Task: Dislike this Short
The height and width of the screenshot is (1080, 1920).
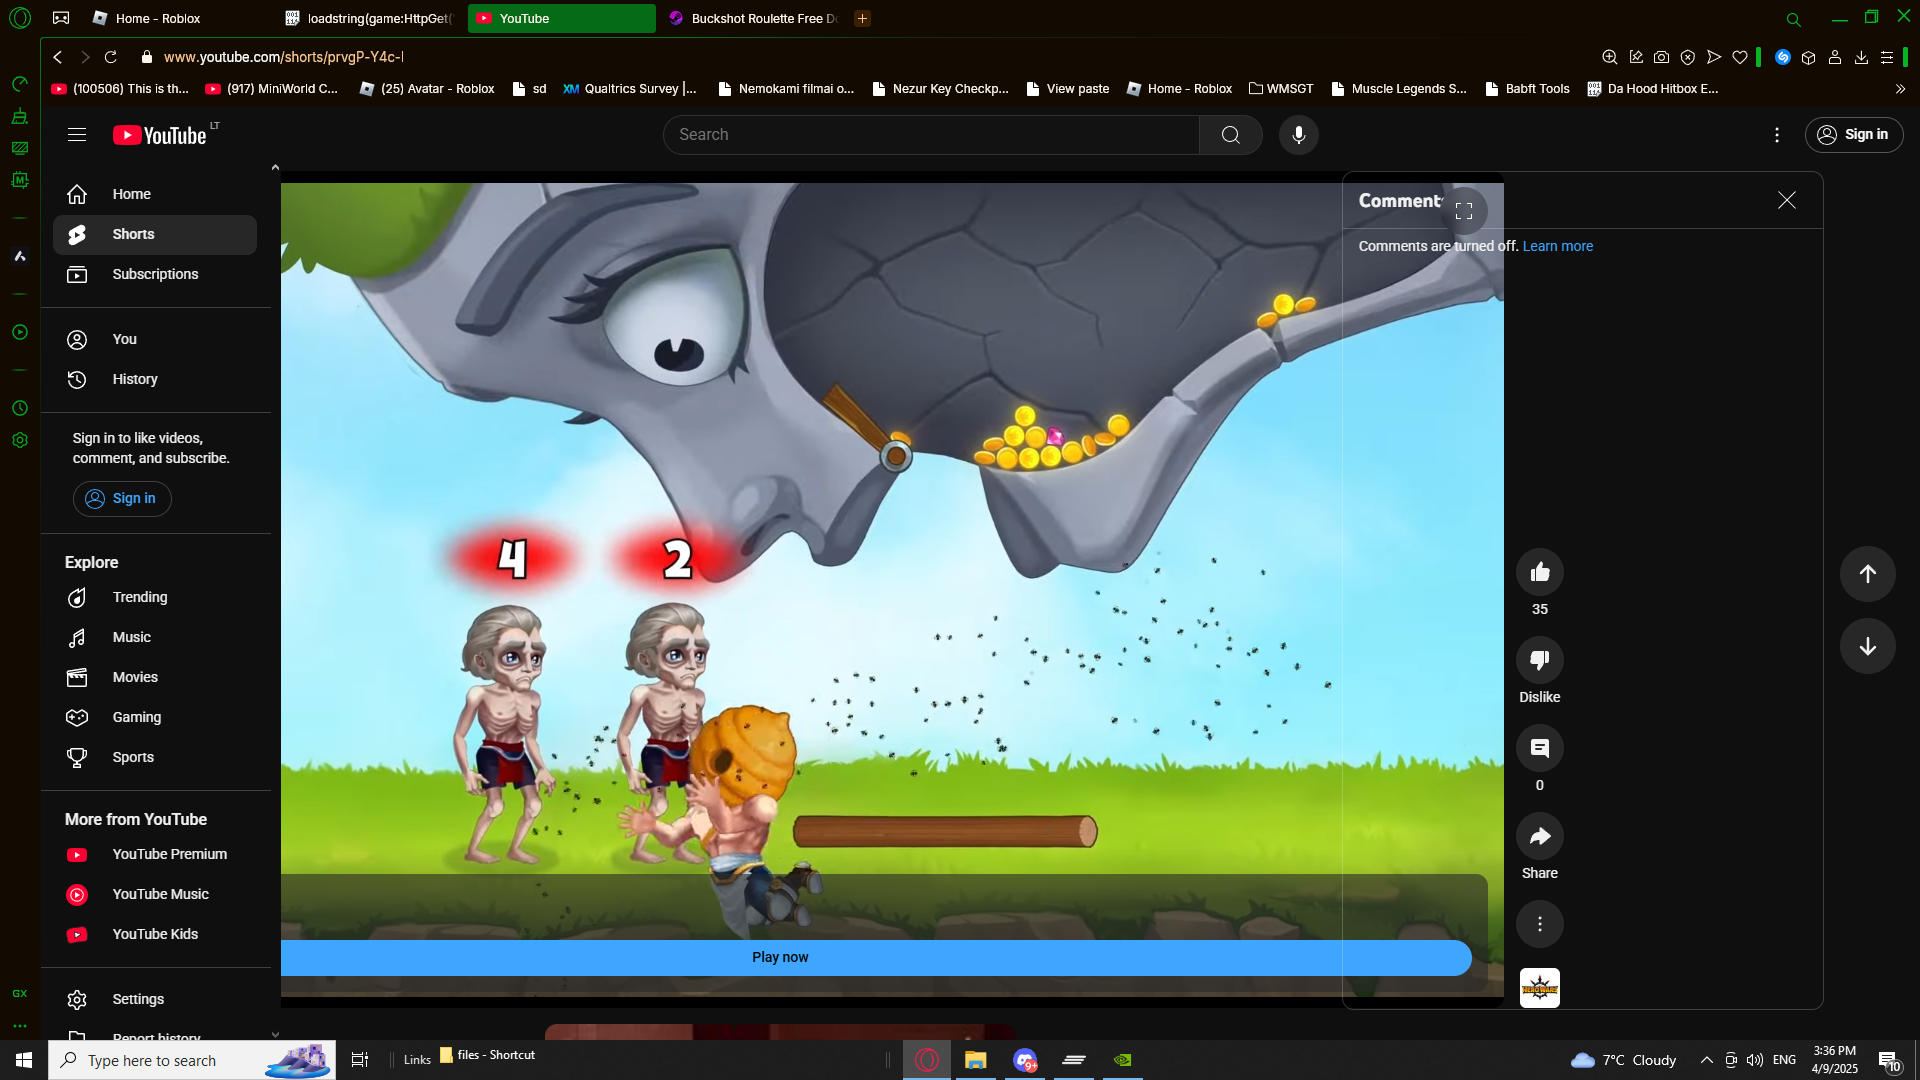Action: (1539, 660)
